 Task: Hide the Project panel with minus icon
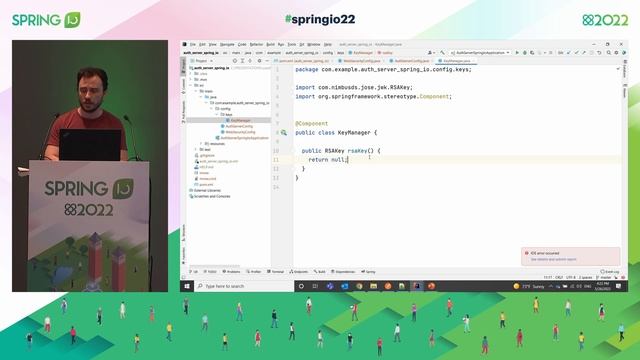click(267, 61)
